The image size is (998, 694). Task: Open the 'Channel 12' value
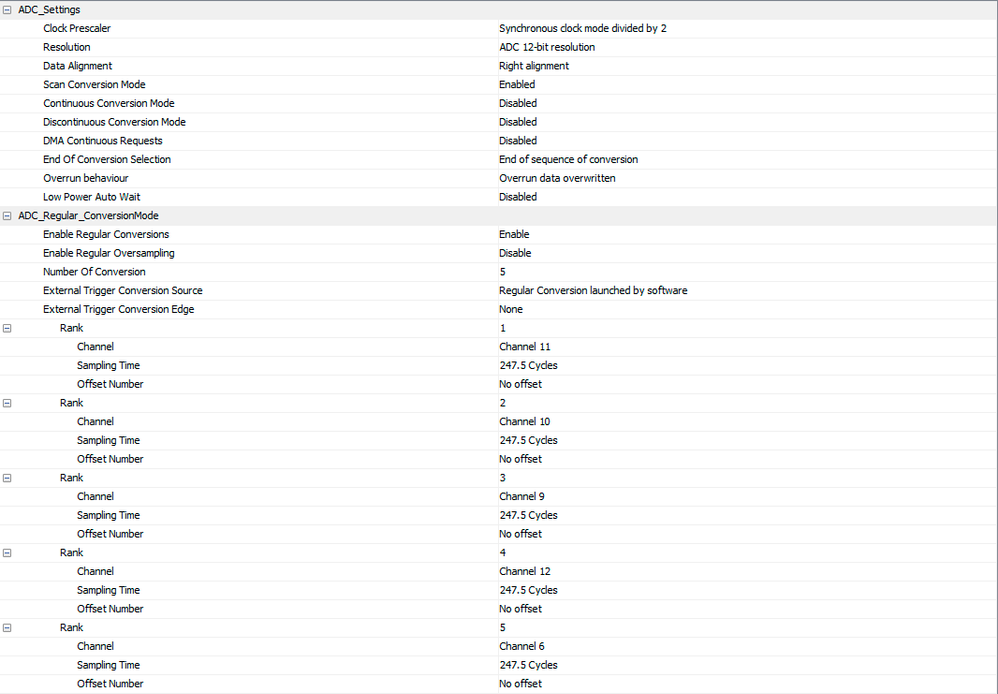pos(524,572)
